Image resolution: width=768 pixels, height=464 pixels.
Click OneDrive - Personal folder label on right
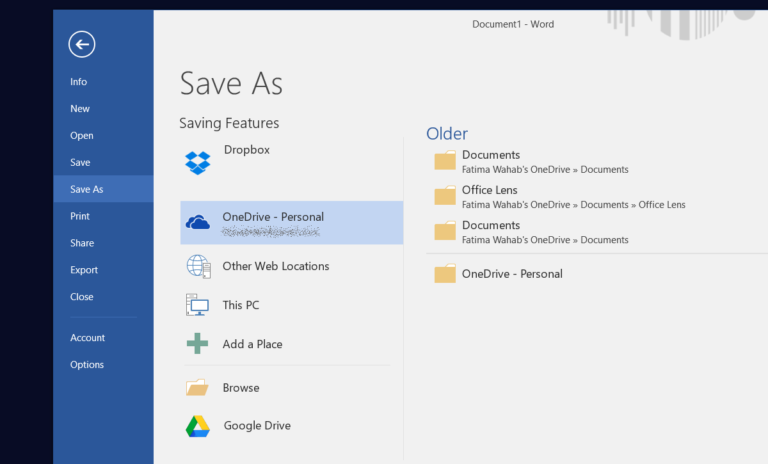(x=512, y=274)
